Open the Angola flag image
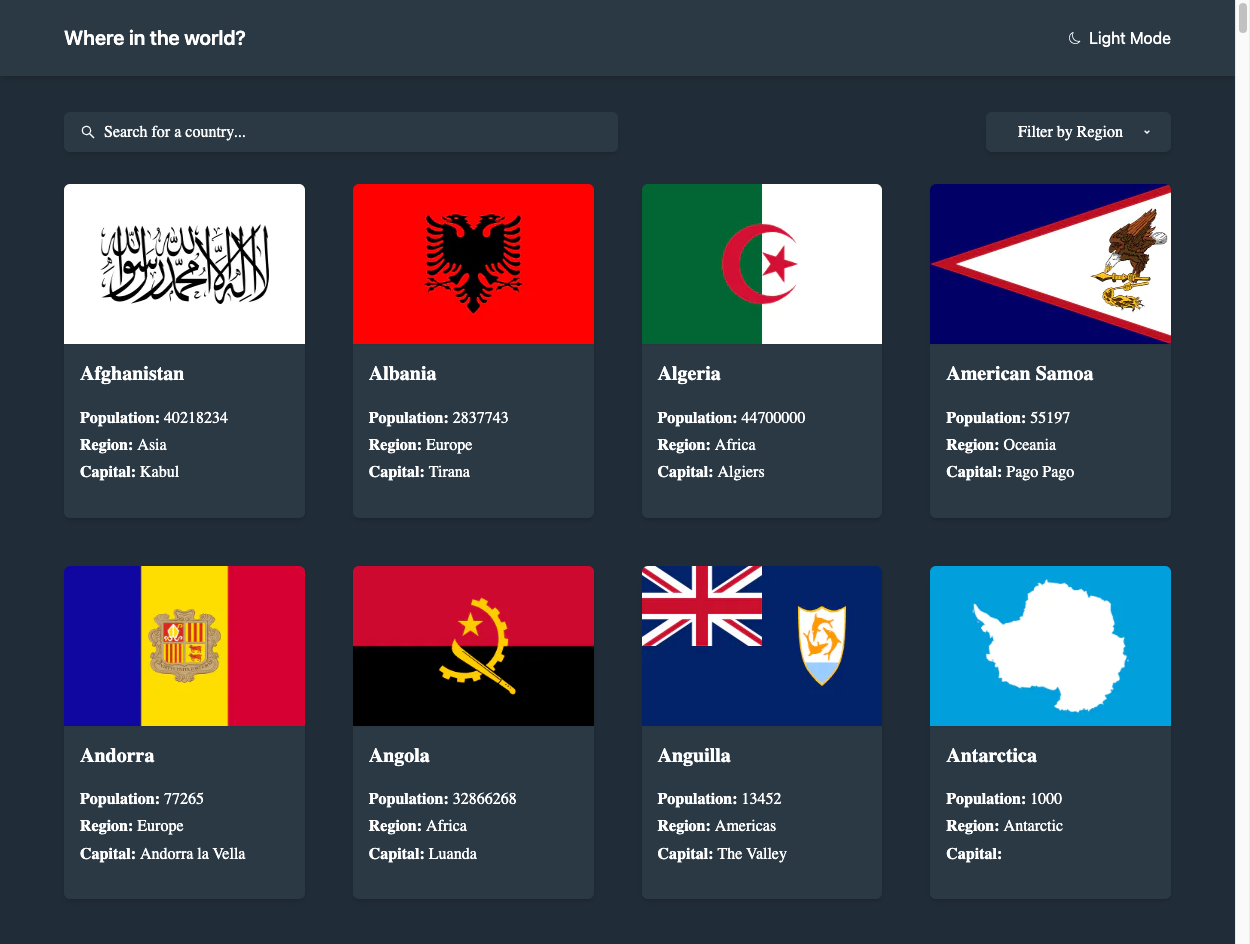This screenshot has height=944, width=1250. (x=473, y=646)
